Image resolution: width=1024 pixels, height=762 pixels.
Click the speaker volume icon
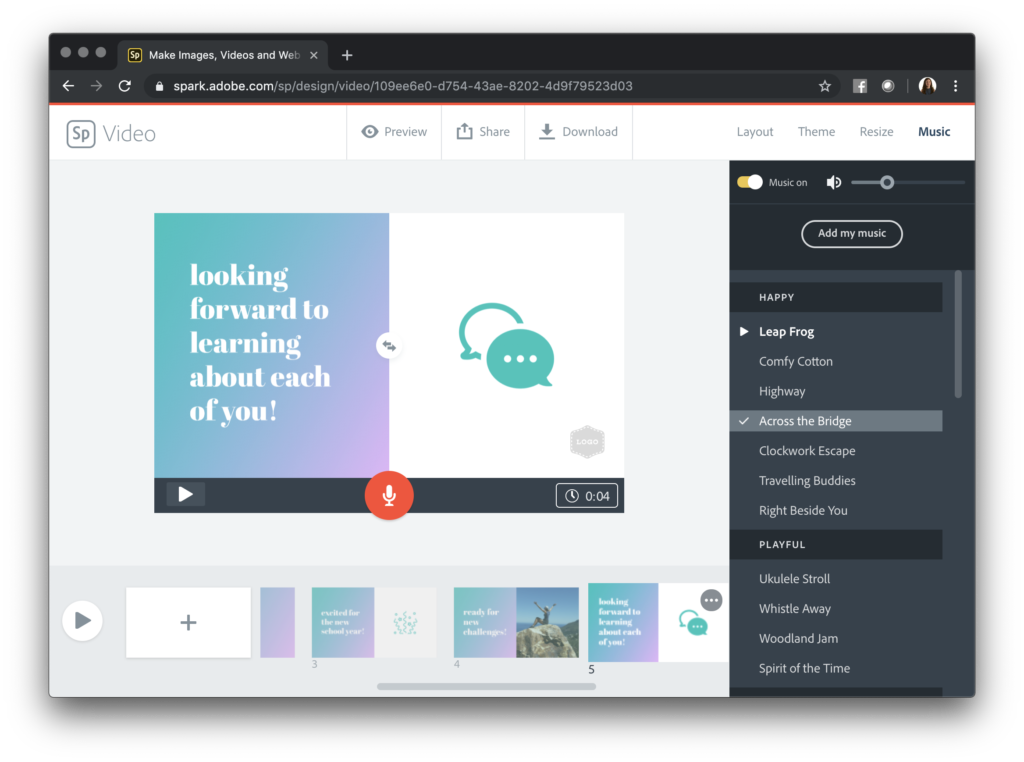[x=833, y=182]
